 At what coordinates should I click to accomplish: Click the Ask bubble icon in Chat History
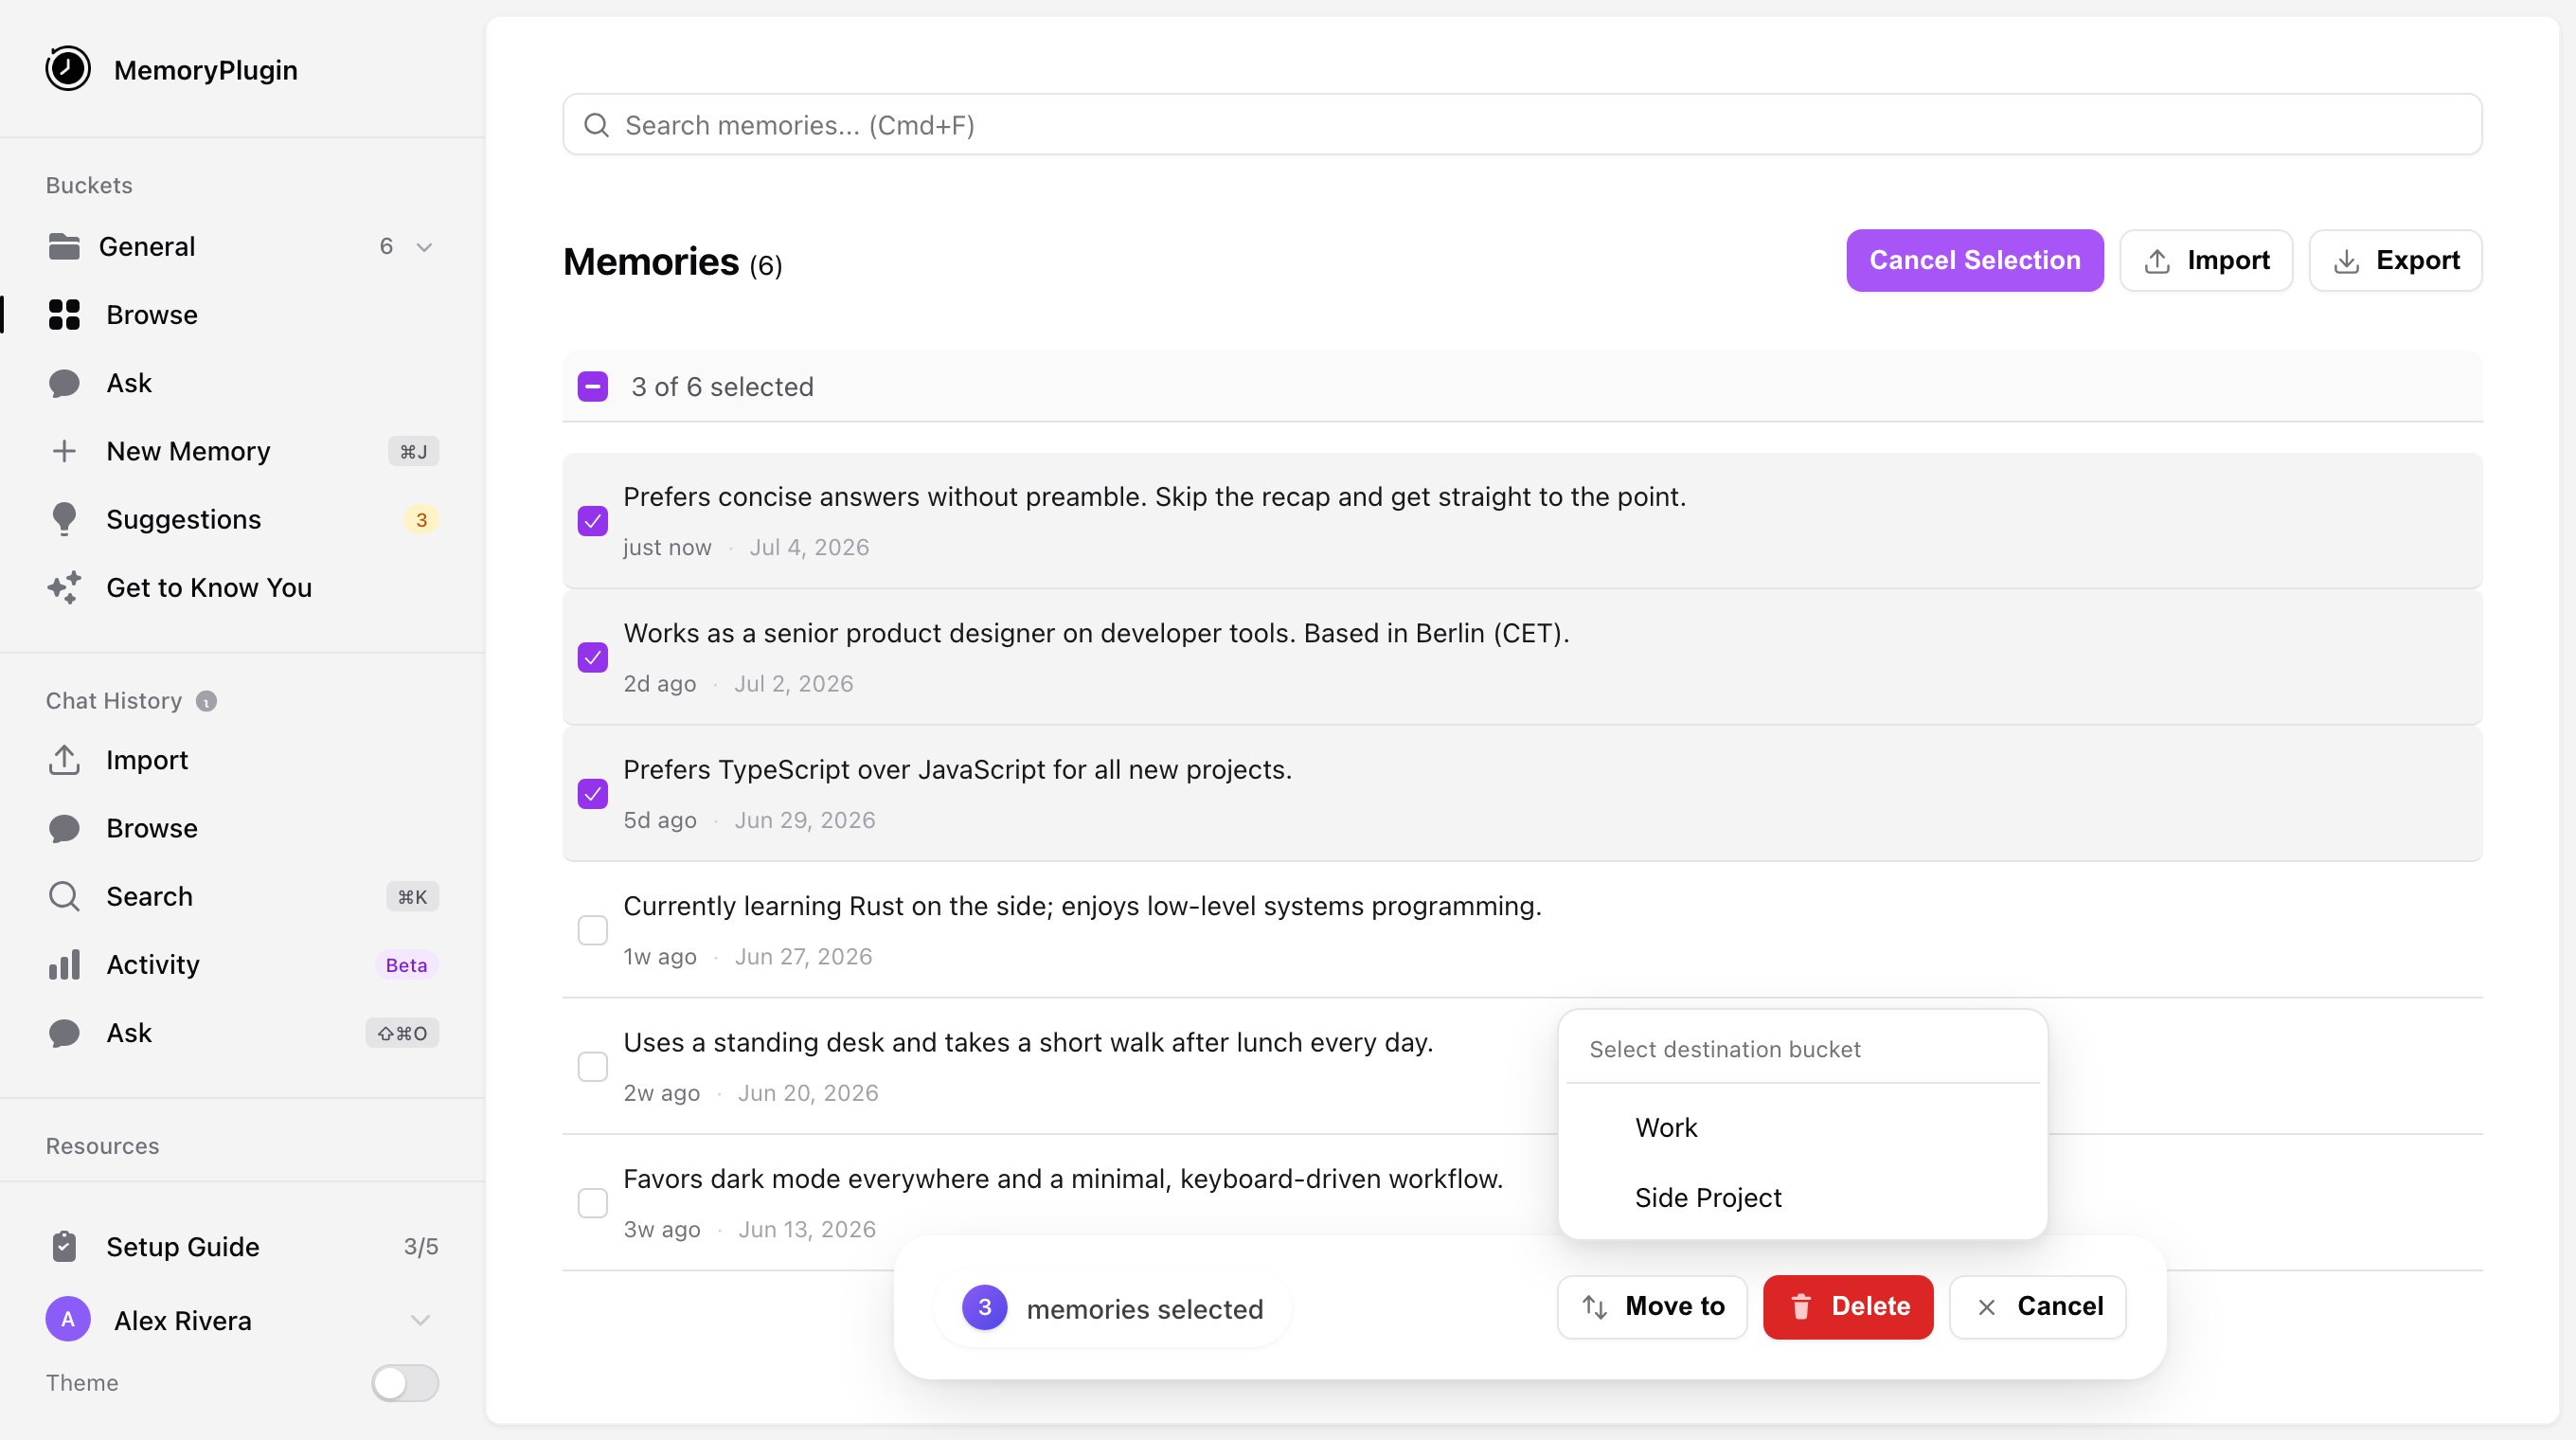pyautogui.click(x=64, y=1033)
